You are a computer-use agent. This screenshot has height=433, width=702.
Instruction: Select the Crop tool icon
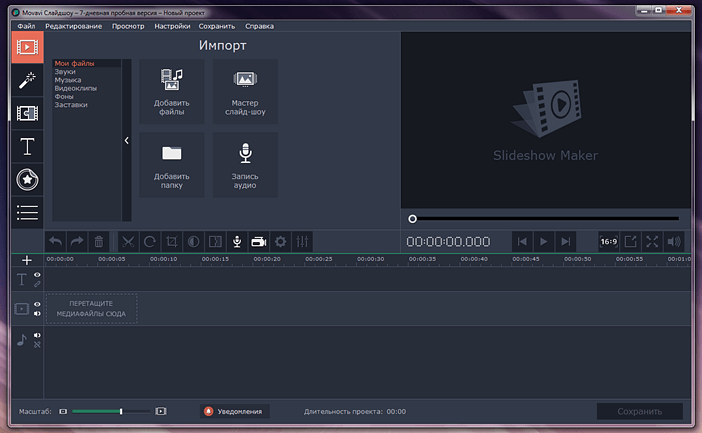(x=171, y=242)
